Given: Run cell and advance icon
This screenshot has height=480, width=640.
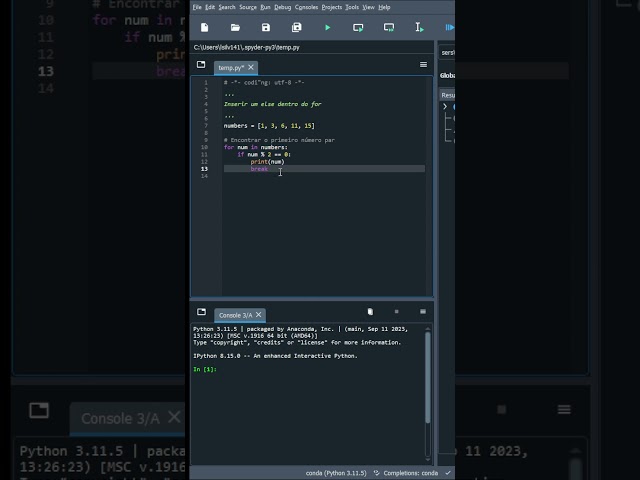Looking at the screenshot, I should 389,27.
